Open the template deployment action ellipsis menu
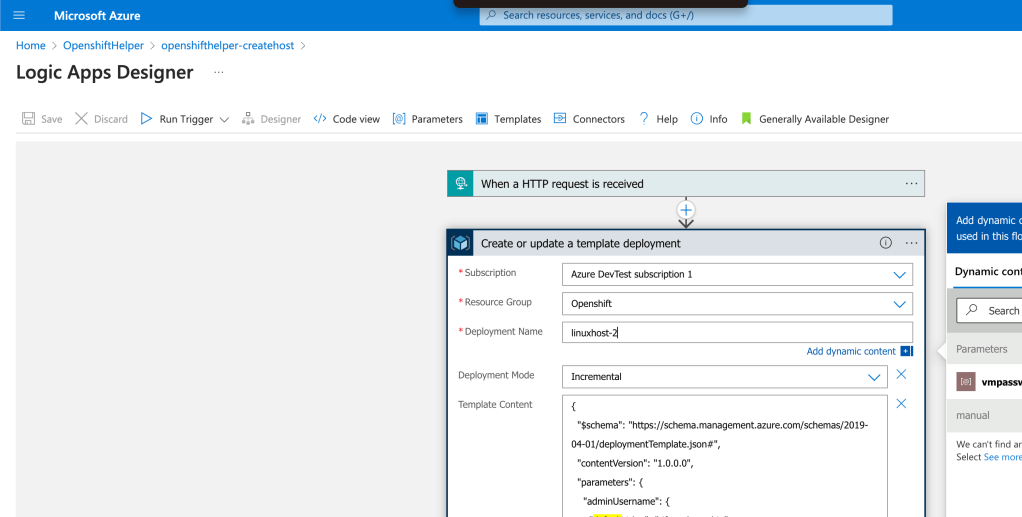Viewport: 1022px width, 517px height. tap(911, 243)
